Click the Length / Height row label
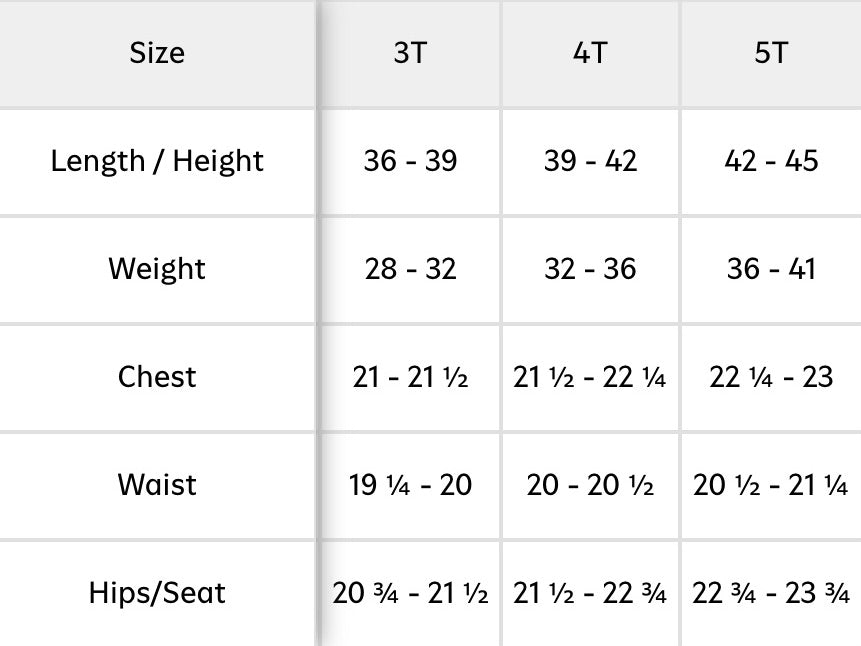Screen dimensions: 861x646 tap(157, 162)
